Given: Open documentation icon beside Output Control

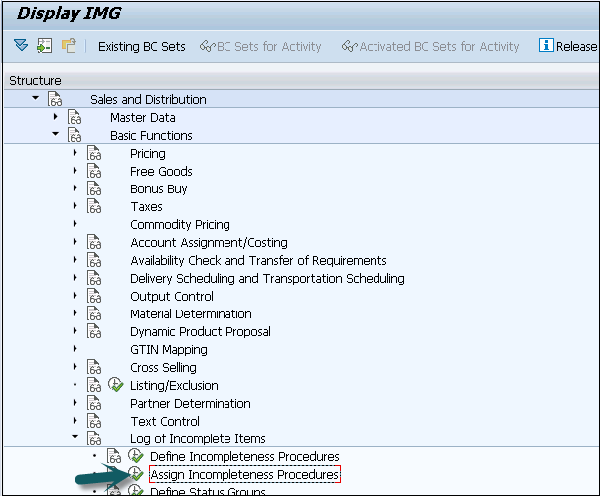Looking at the screenshot, I should 94,297.
